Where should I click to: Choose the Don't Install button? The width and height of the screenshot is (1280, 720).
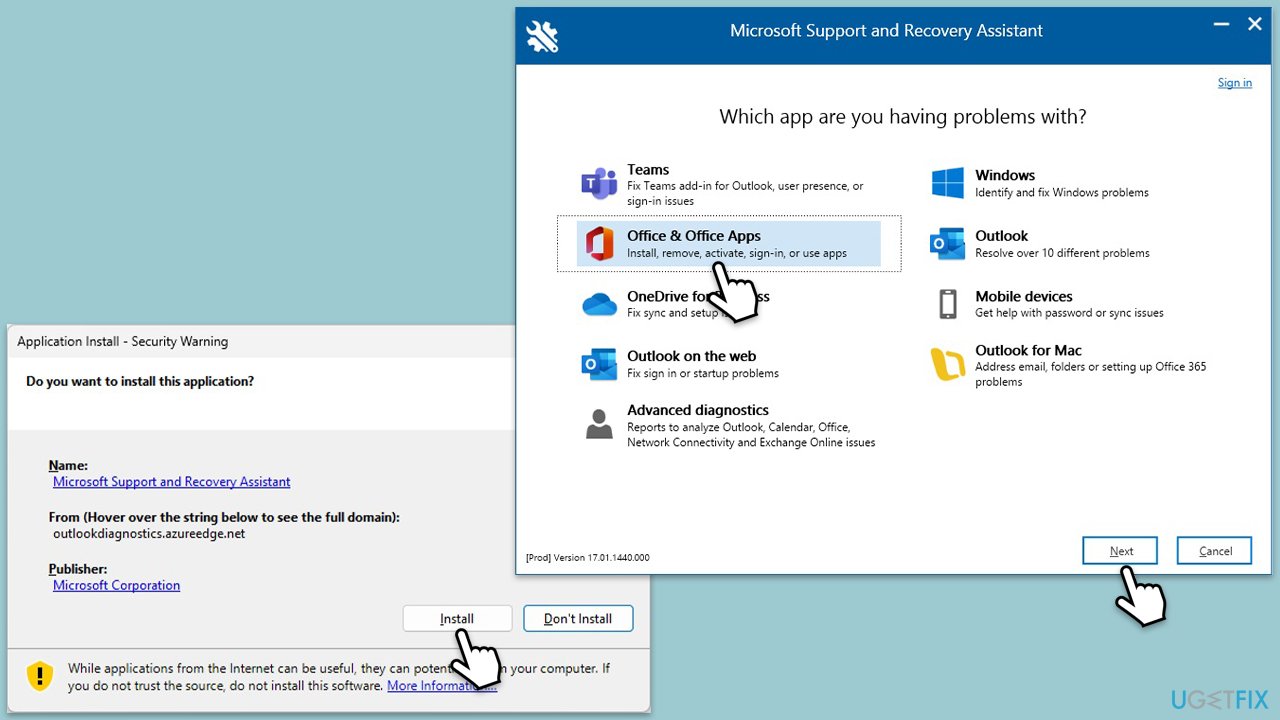578,619
